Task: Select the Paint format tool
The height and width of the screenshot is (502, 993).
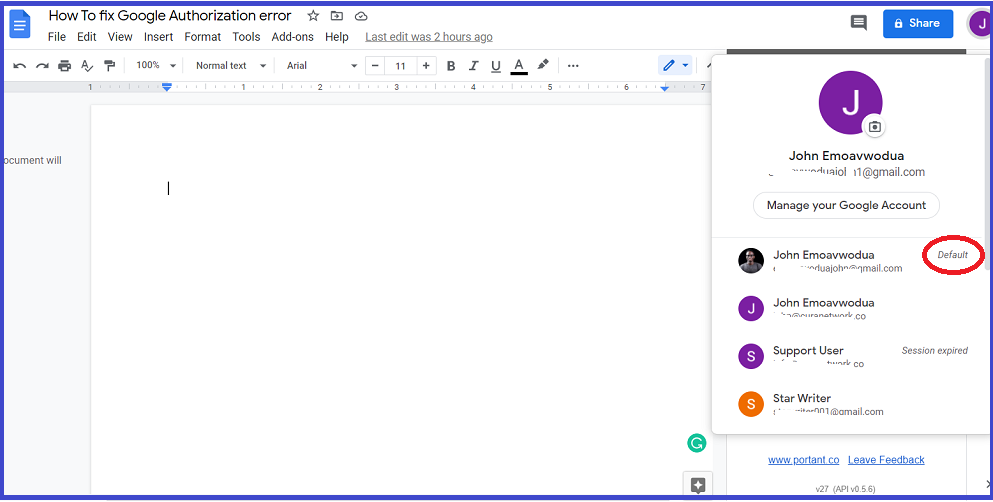Action: (x=110, y=65)
